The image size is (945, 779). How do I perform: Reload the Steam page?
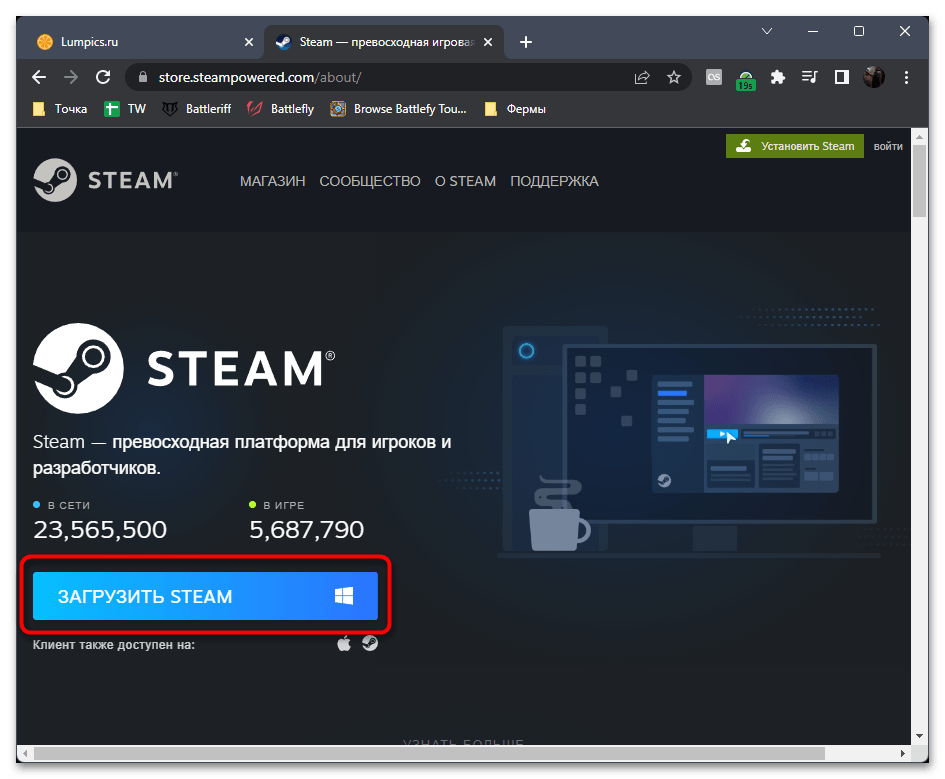coord(103,77)
